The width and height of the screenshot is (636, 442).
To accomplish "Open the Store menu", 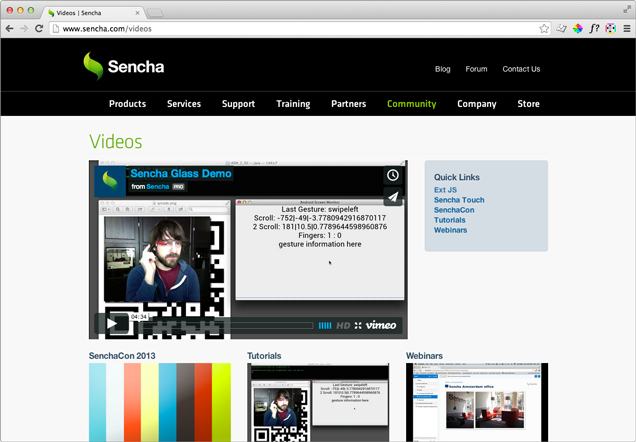I will (528, 104).
